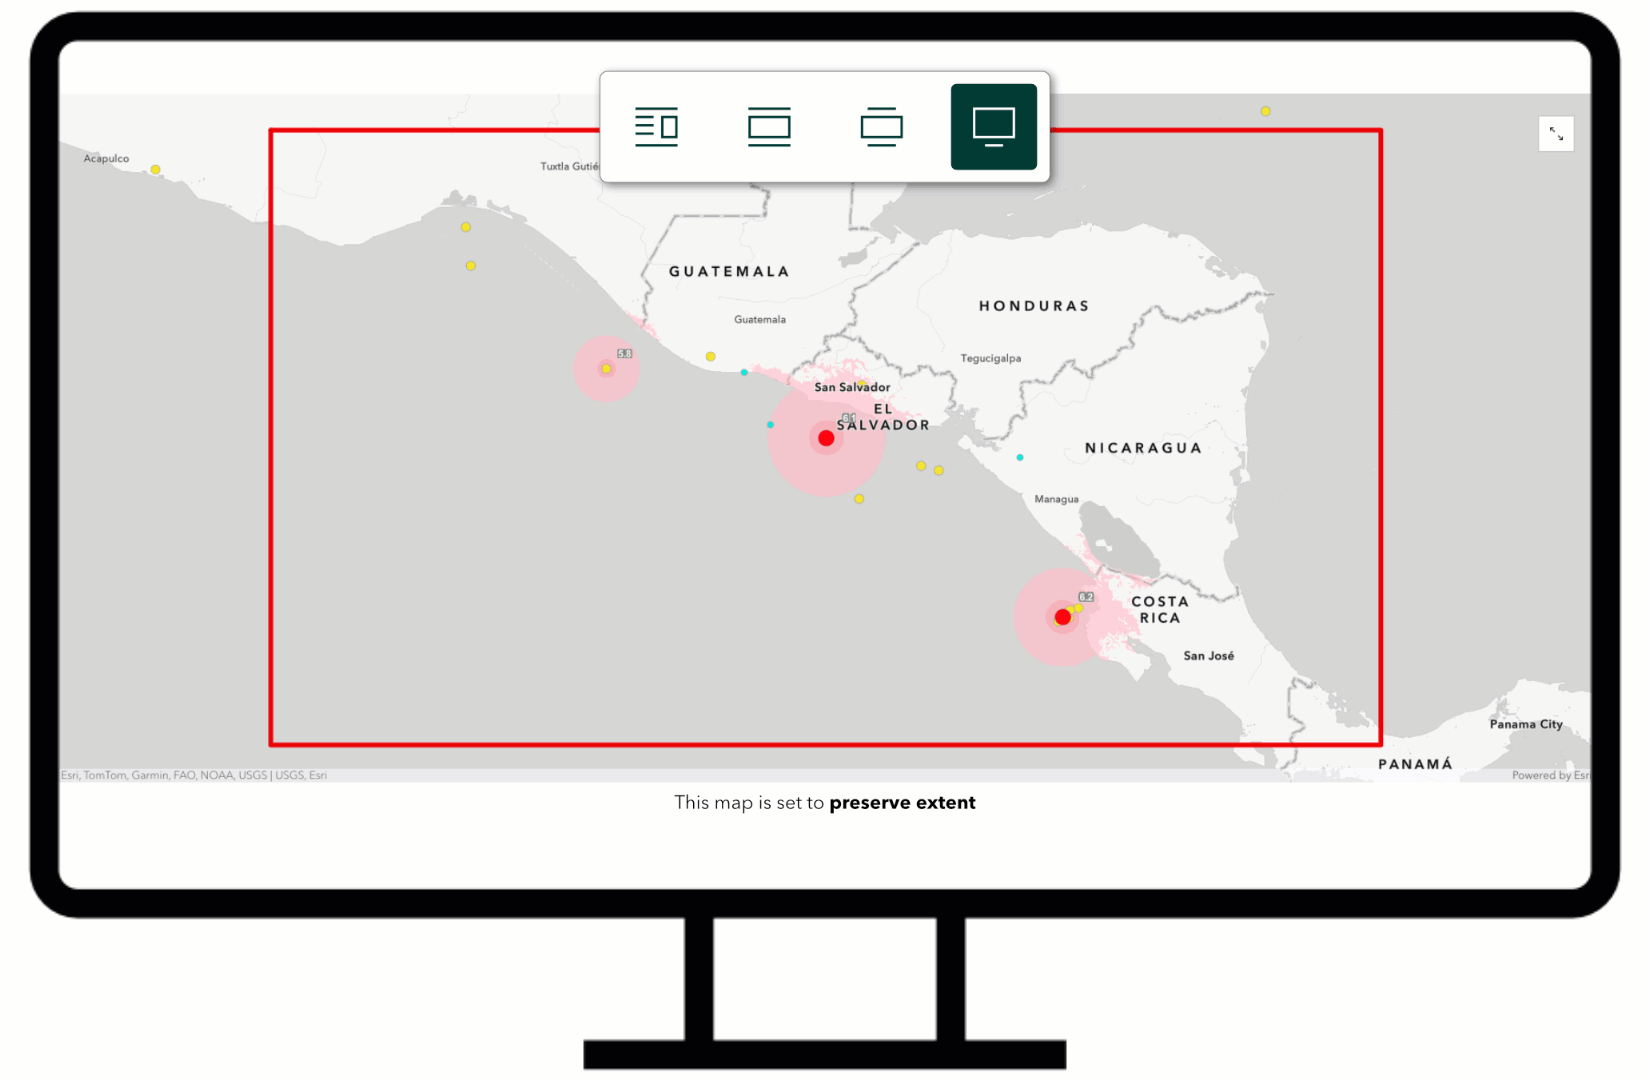Click the red earthquake dot near El Salvador

click(826, 438)
